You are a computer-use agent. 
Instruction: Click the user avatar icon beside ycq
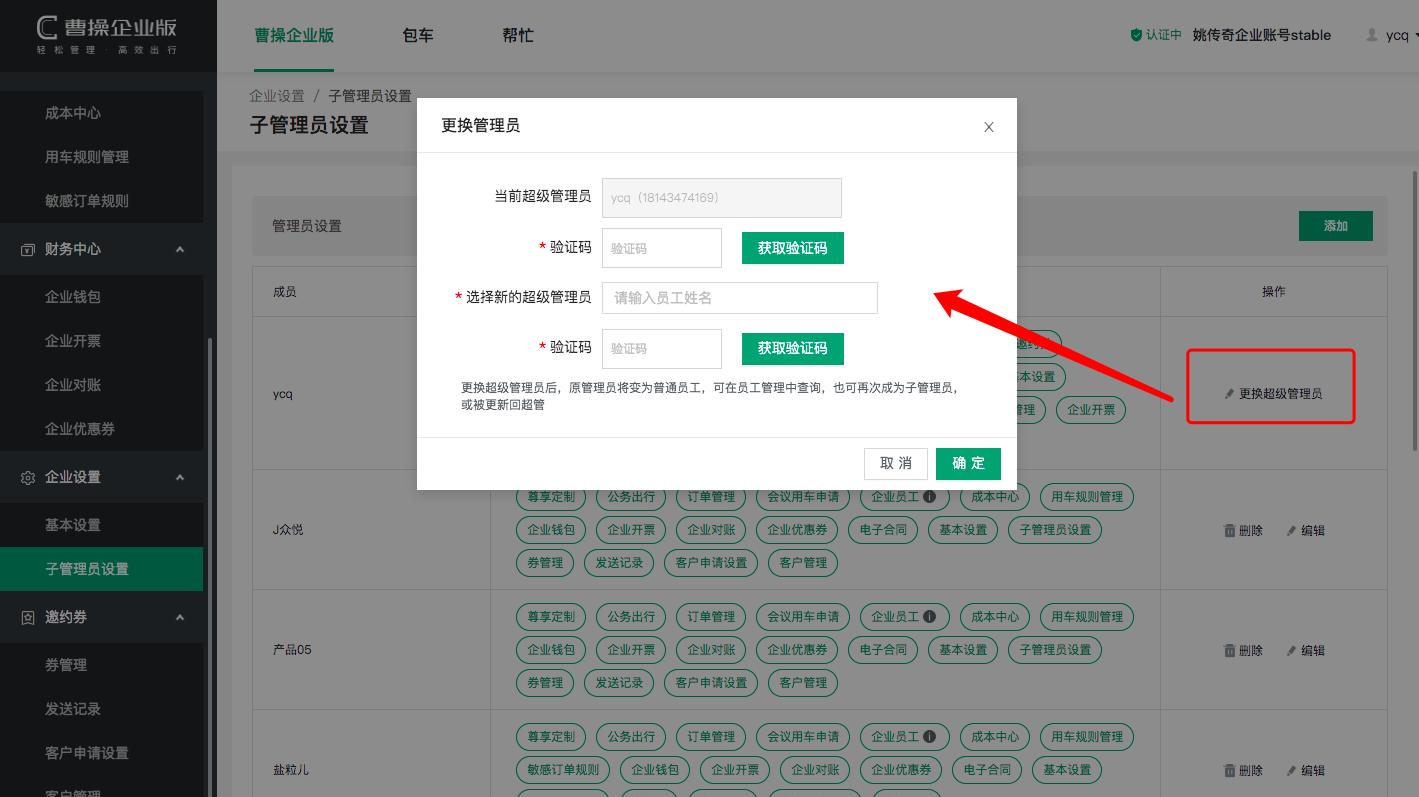pyautogui.click(x=1372, y=35)
